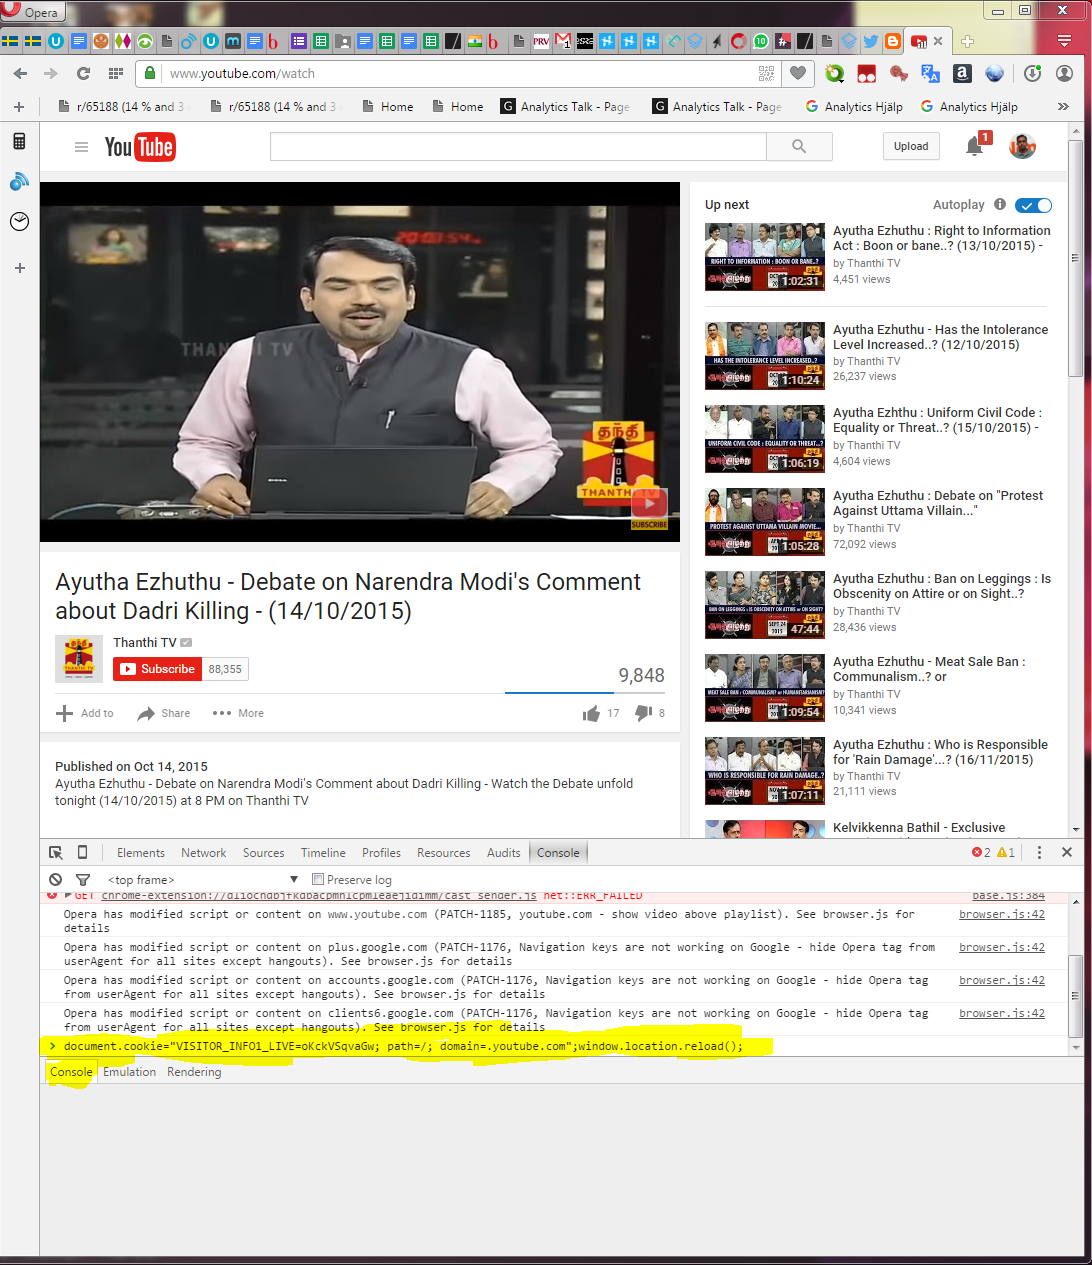
Task: Bookmark page with the heart icon
Action: coord(798,73)
